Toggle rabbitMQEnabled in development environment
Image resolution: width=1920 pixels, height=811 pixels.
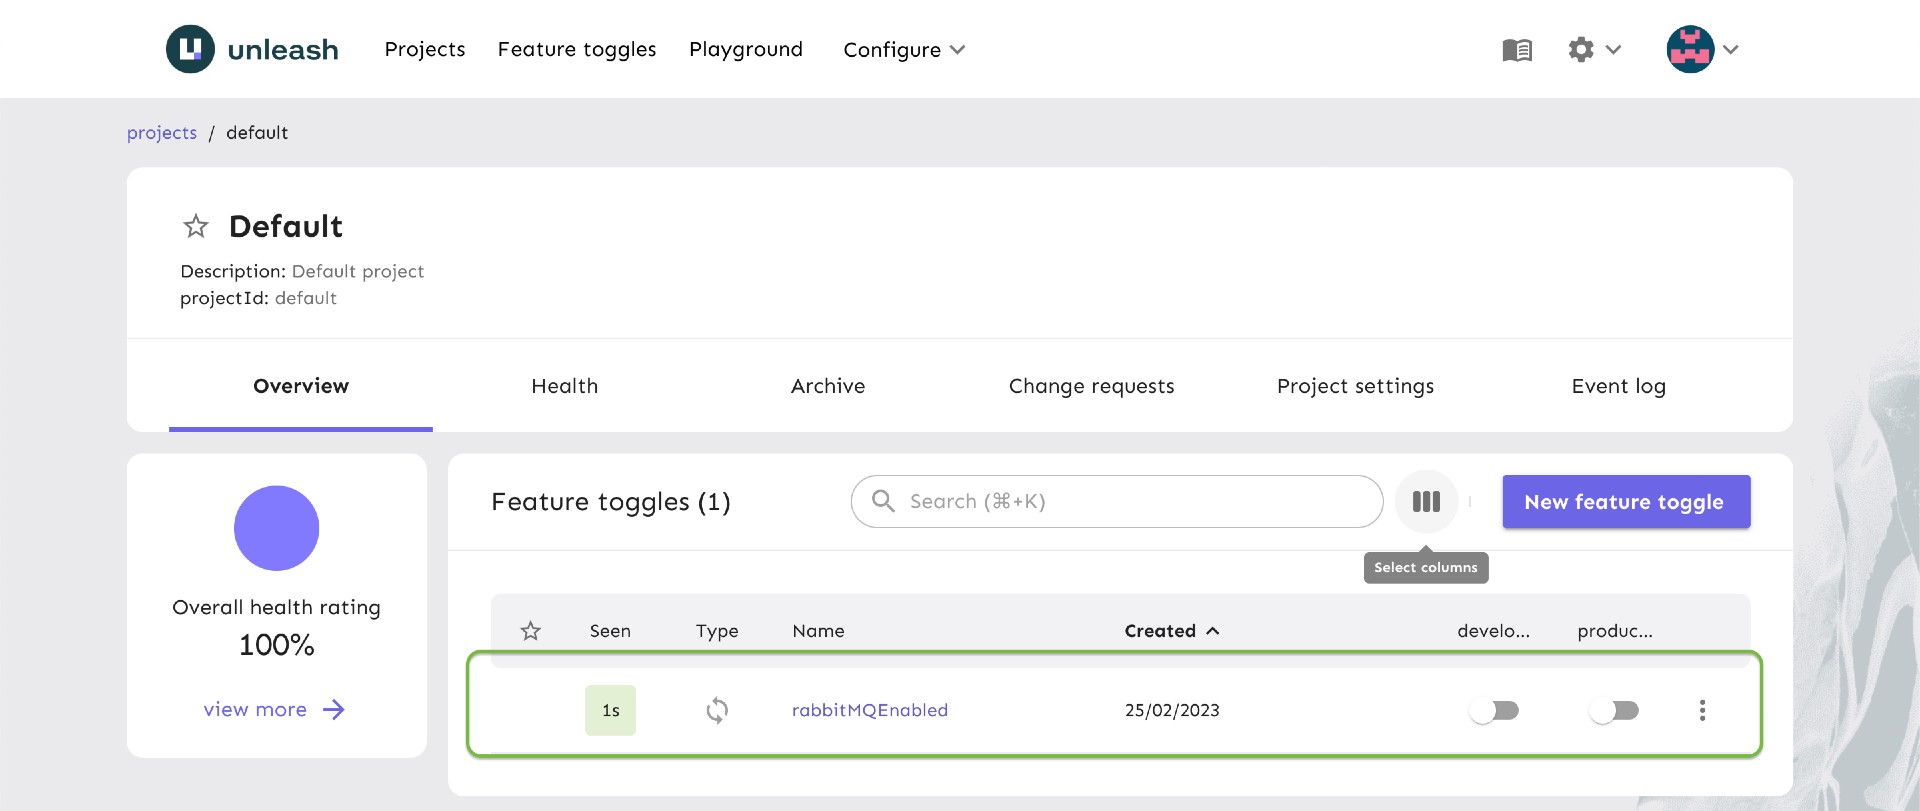(1494, 710)
